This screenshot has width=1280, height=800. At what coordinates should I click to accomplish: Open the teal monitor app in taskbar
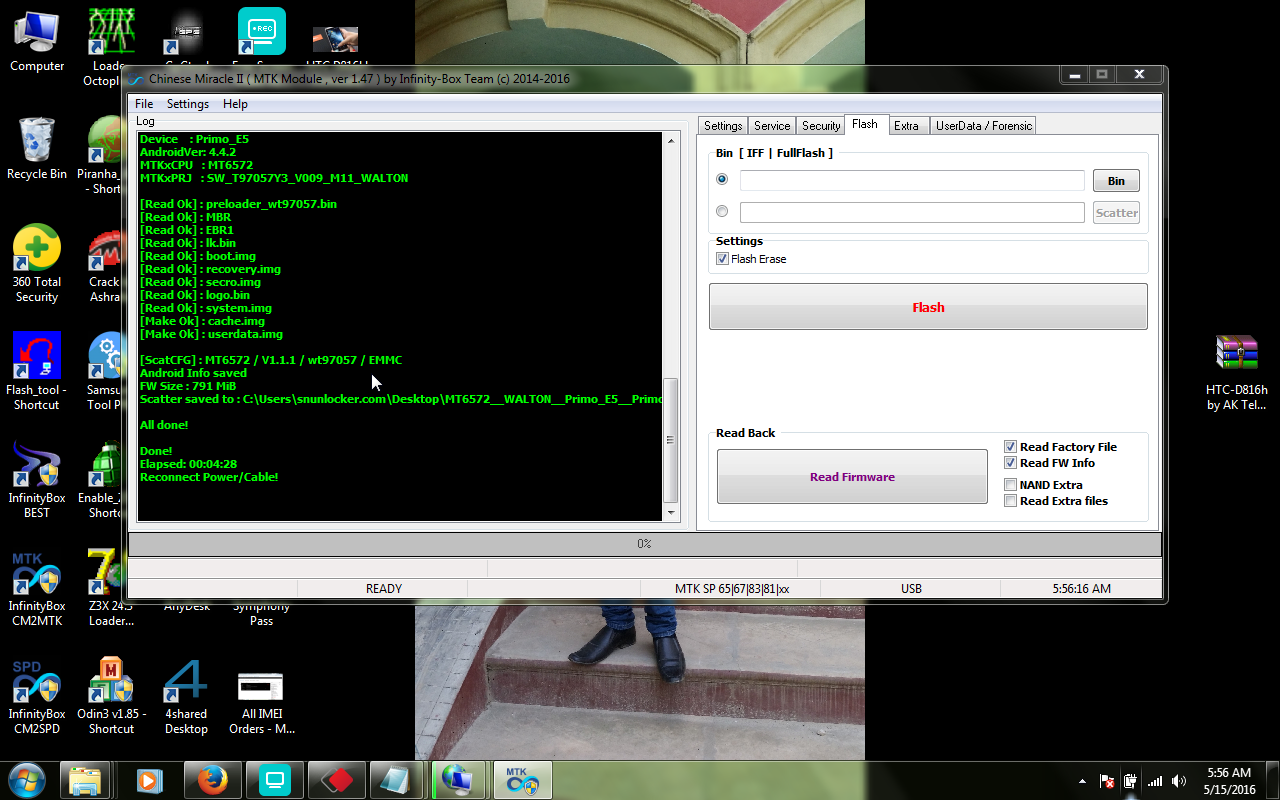pos(273,780)
